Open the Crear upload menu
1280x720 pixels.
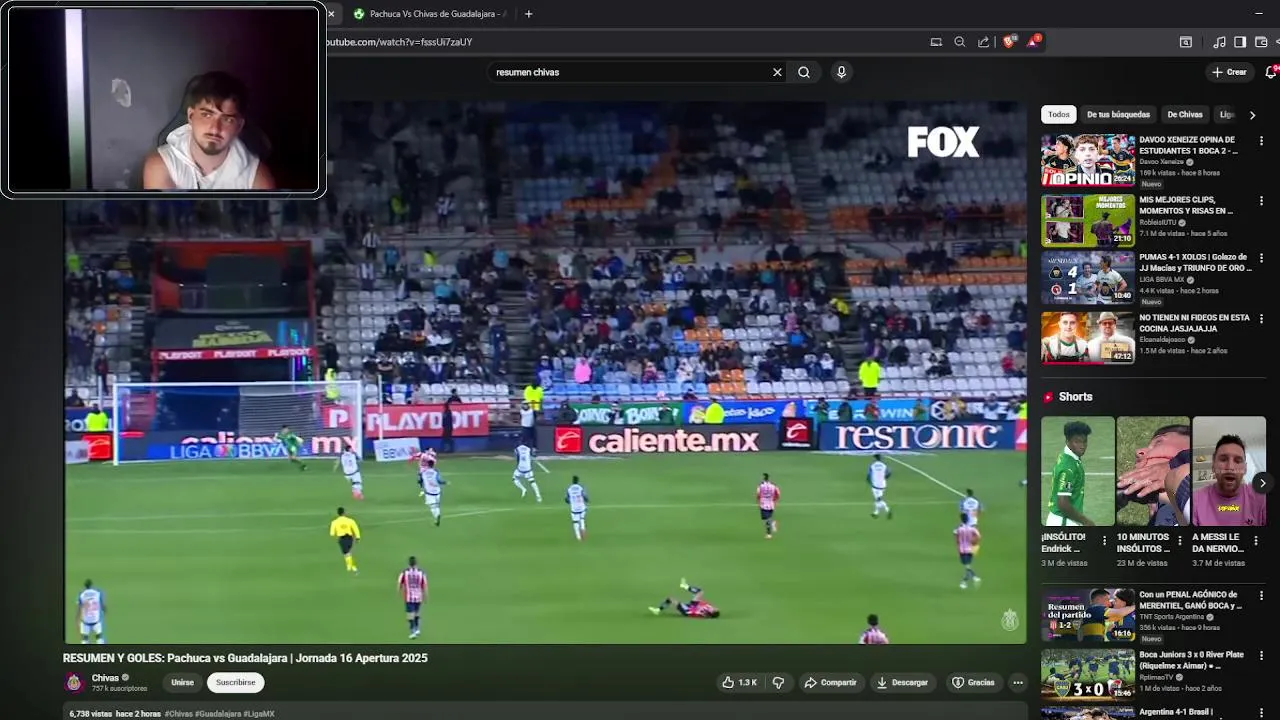1229,72
